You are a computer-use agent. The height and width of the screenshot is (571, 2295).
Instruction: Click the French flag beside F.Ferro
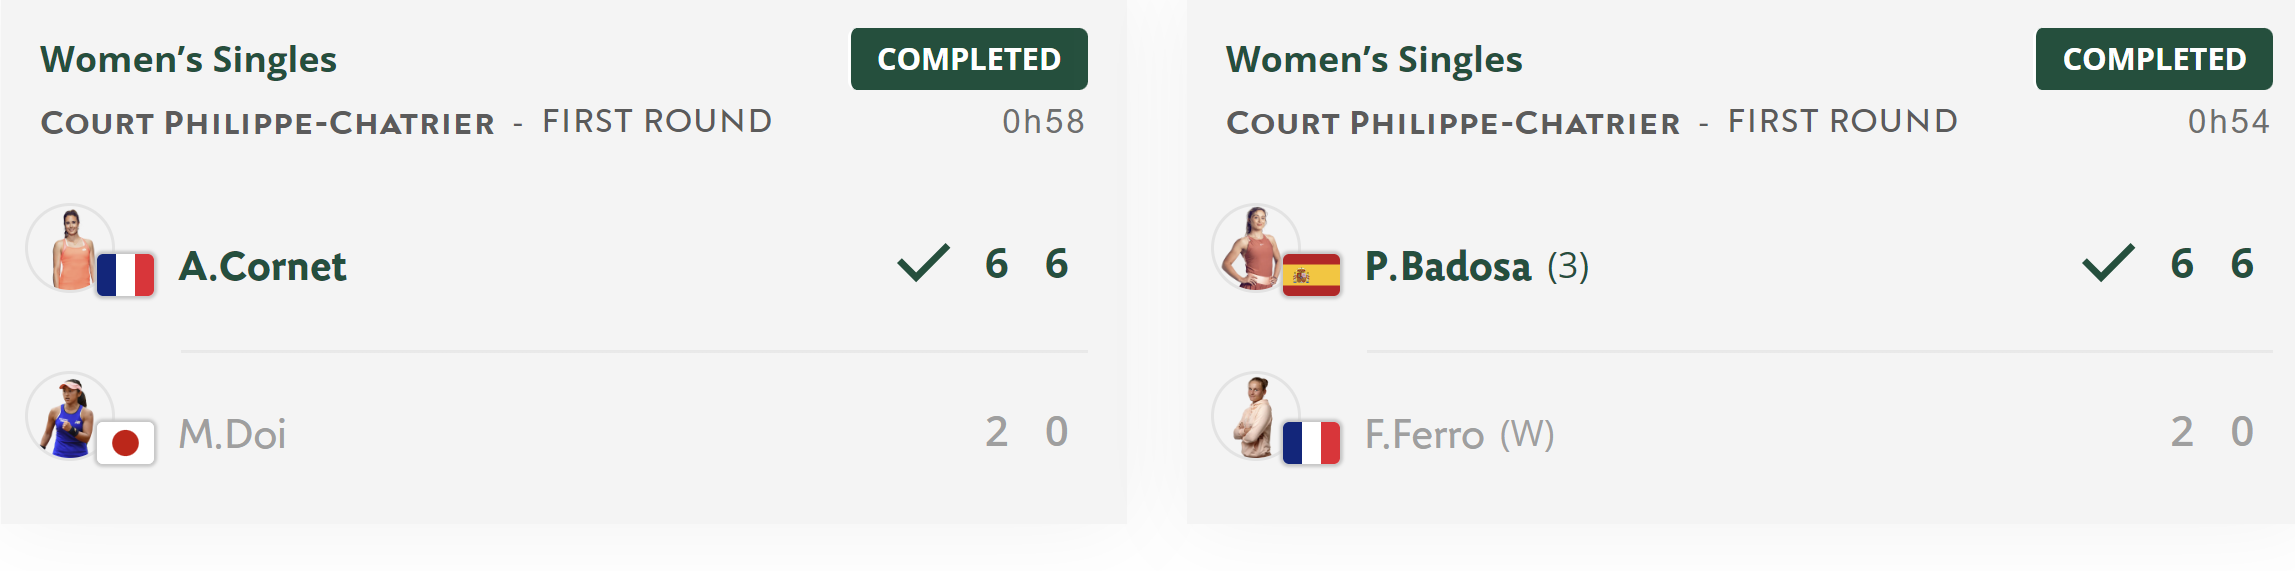point(1311,443)
